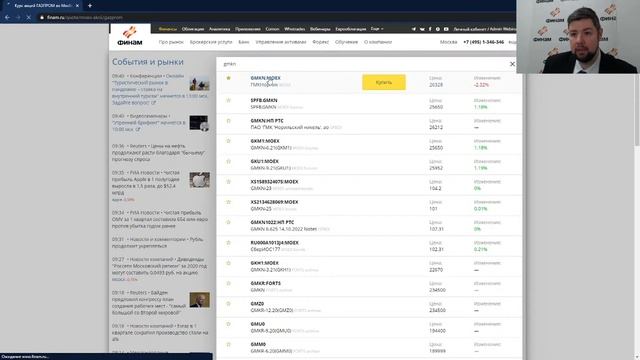Click the browser forward arrow
Image resolution: width=640 pixels, height=360 pixels.
(18, 17)
